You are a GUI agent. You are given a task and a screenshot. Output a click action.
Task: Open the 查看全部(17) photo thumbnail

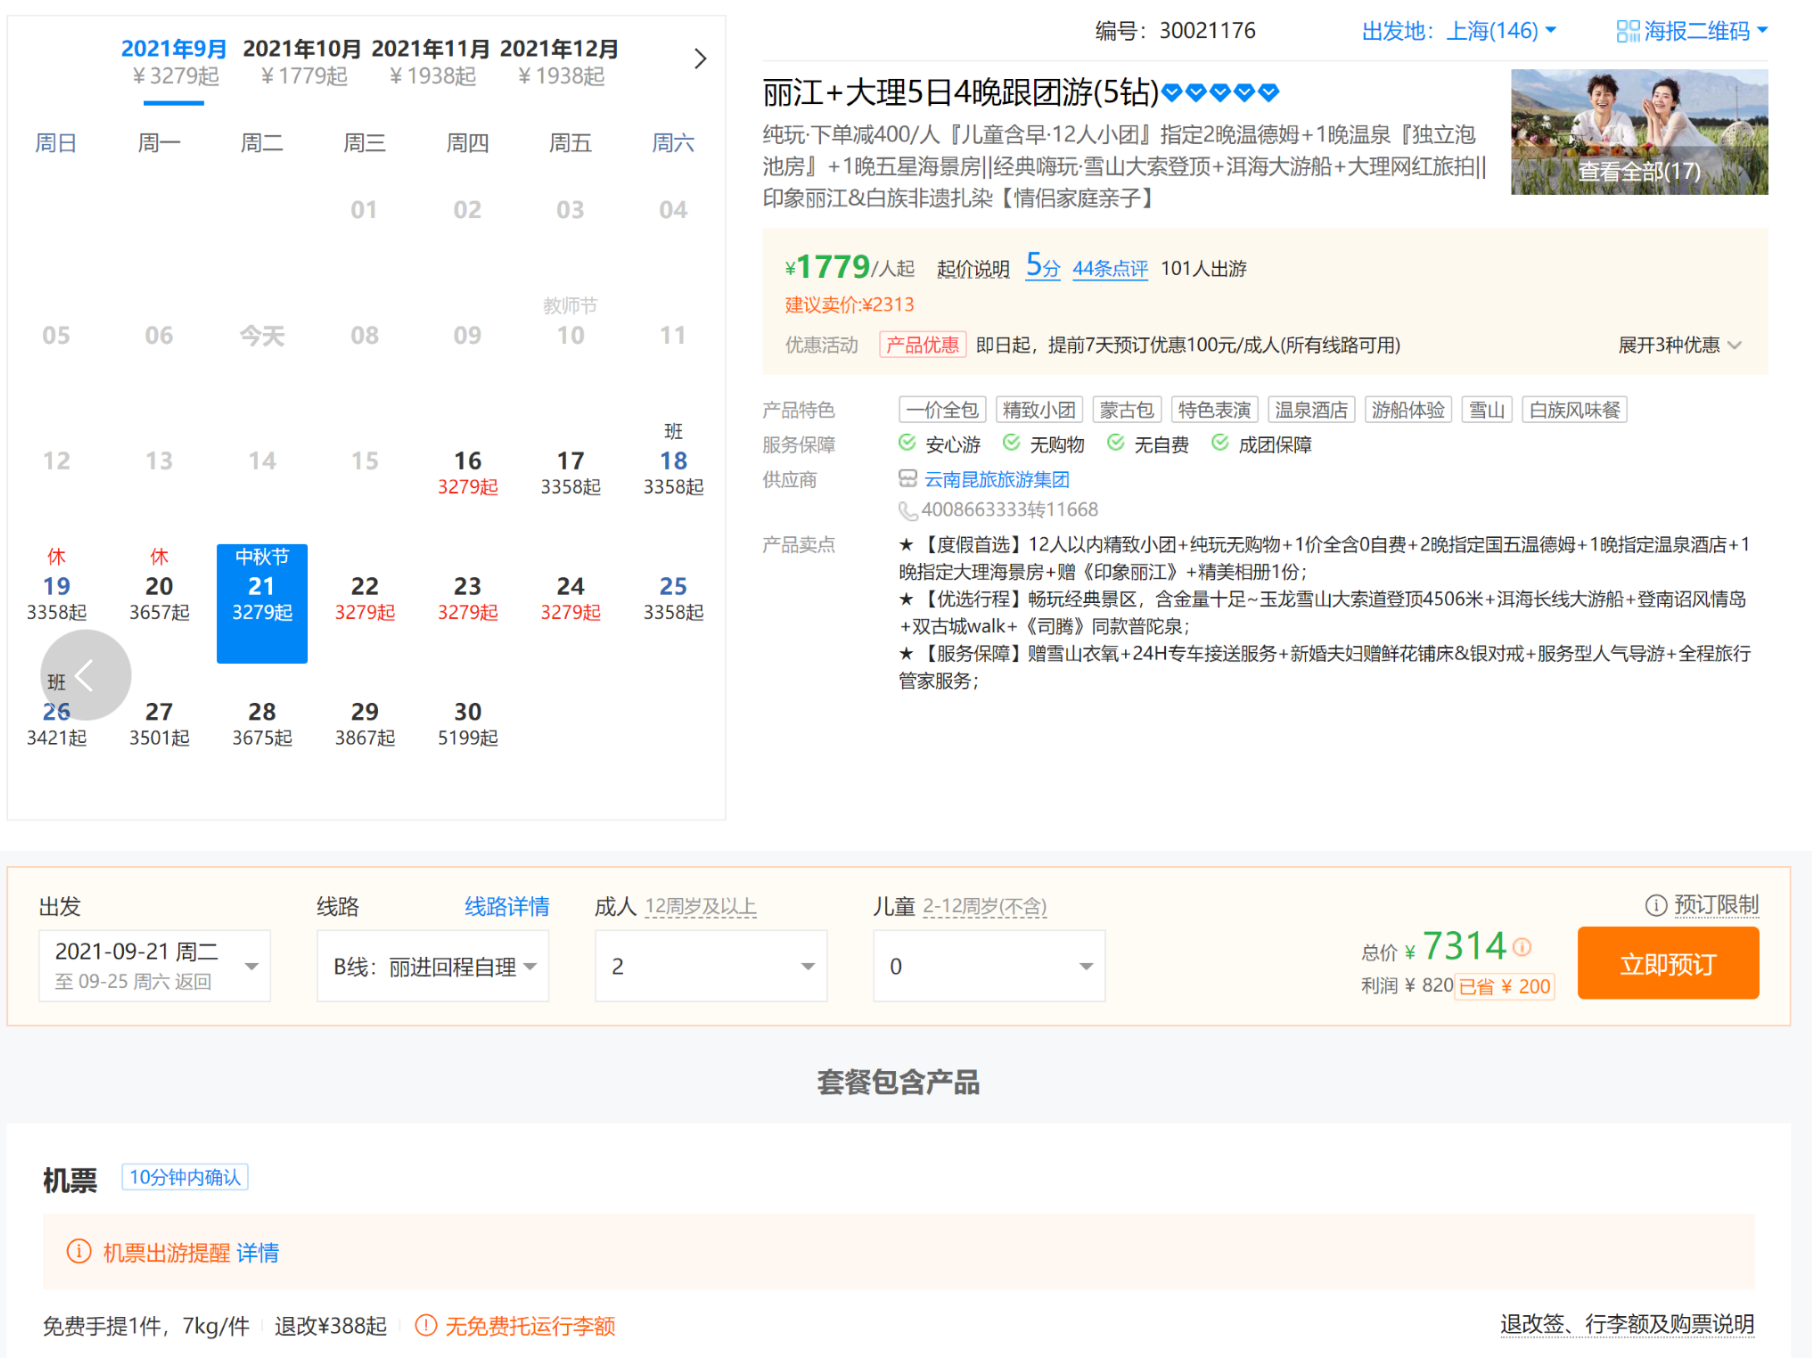tap(1639, 132)
